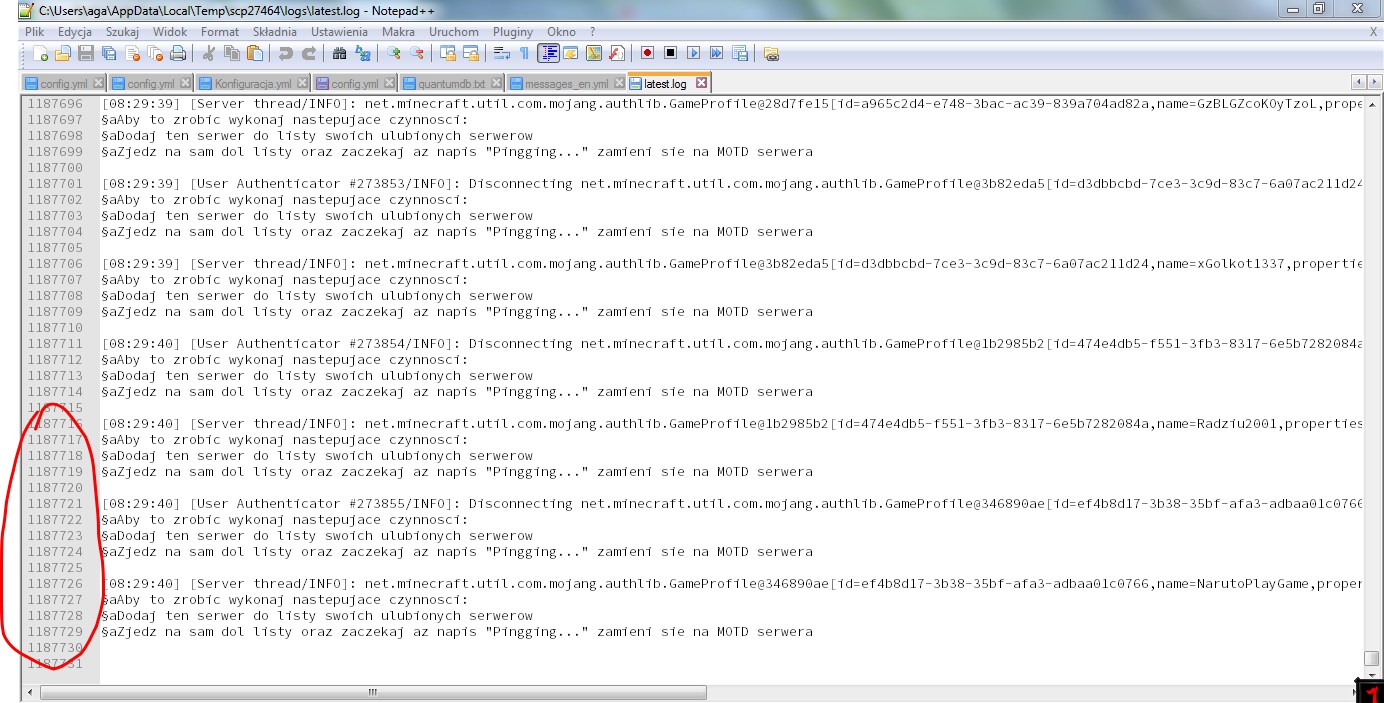Start macro recording with red dot

(x=647, y=53)
